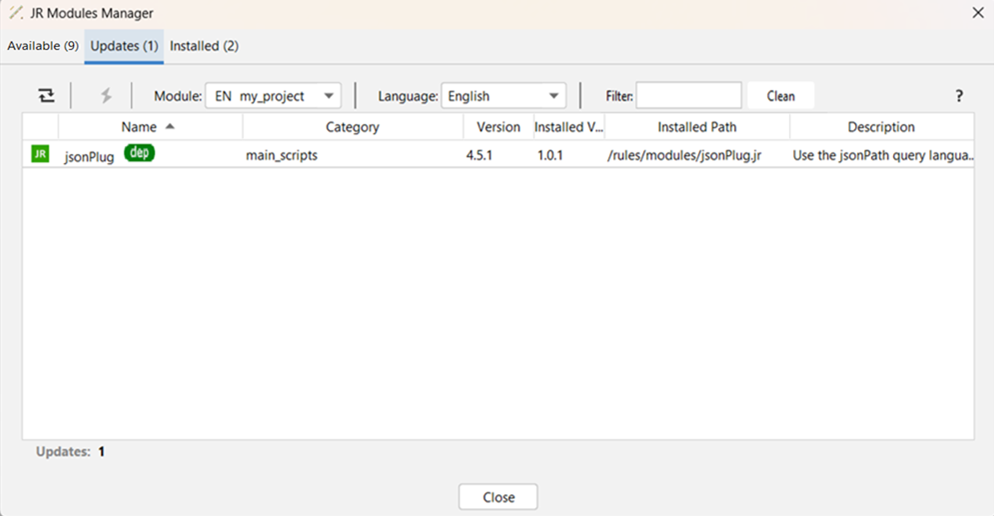Click the lightning bolt update icon
The height and width of the screenshot is (516, 994).
tap(106, 96)
